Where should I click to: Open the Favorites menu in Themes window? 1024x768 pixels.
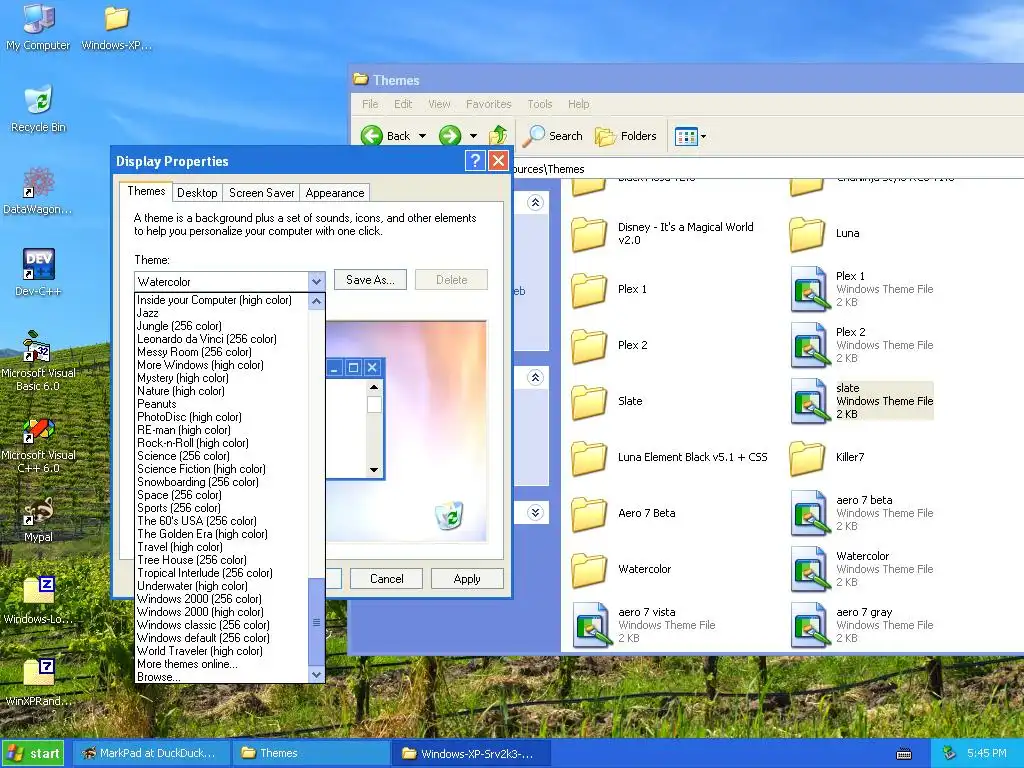(488, 104)
